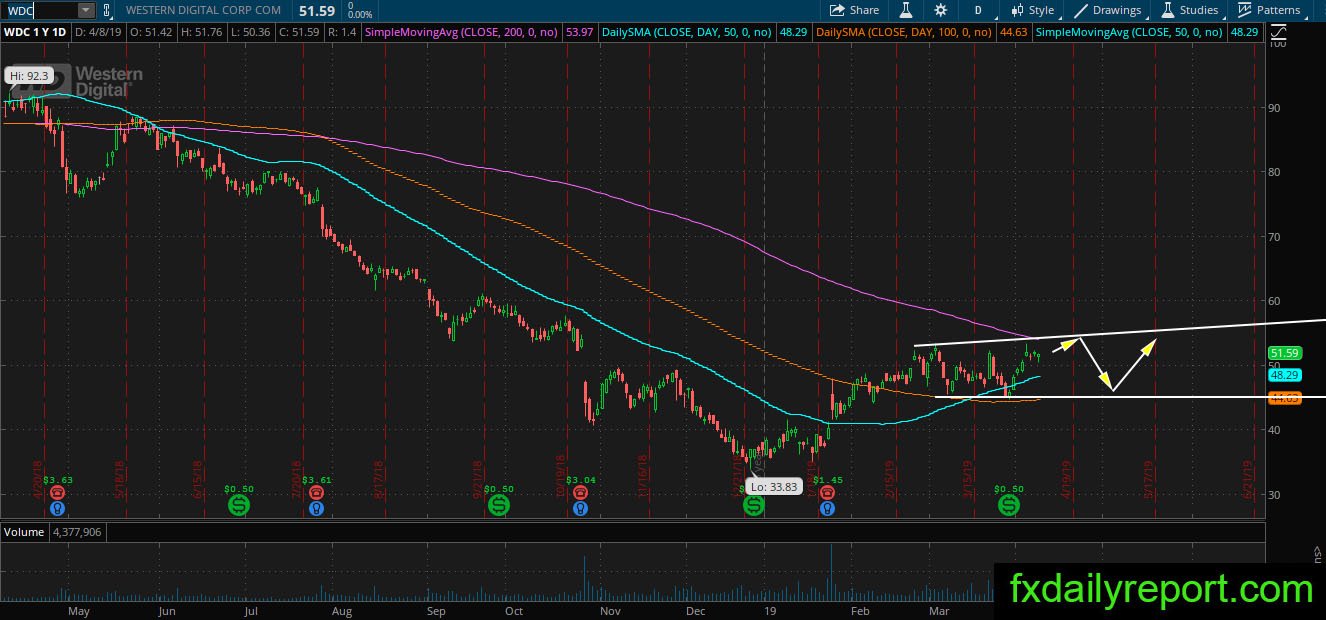1326x620 pixels.
Task: Click the Feb label on time axis
Action: pos(858,610)
